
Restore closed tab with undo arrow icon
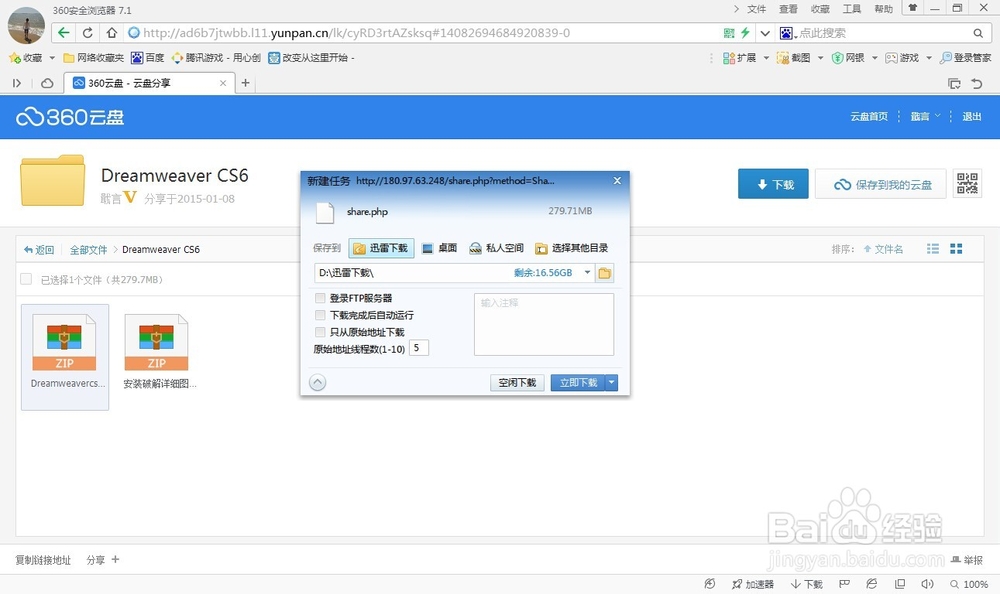[976, 83]
